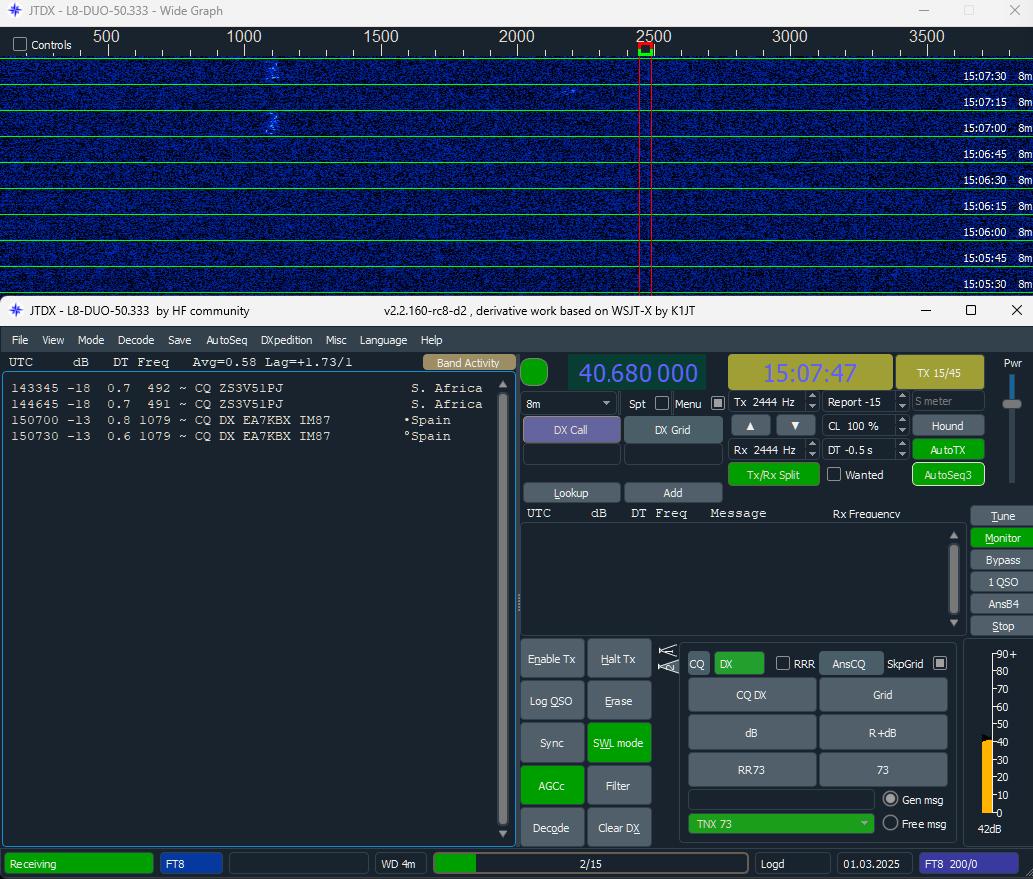Tick the Wanted checkbox
1033x879 pixels.
click(834, 474)
